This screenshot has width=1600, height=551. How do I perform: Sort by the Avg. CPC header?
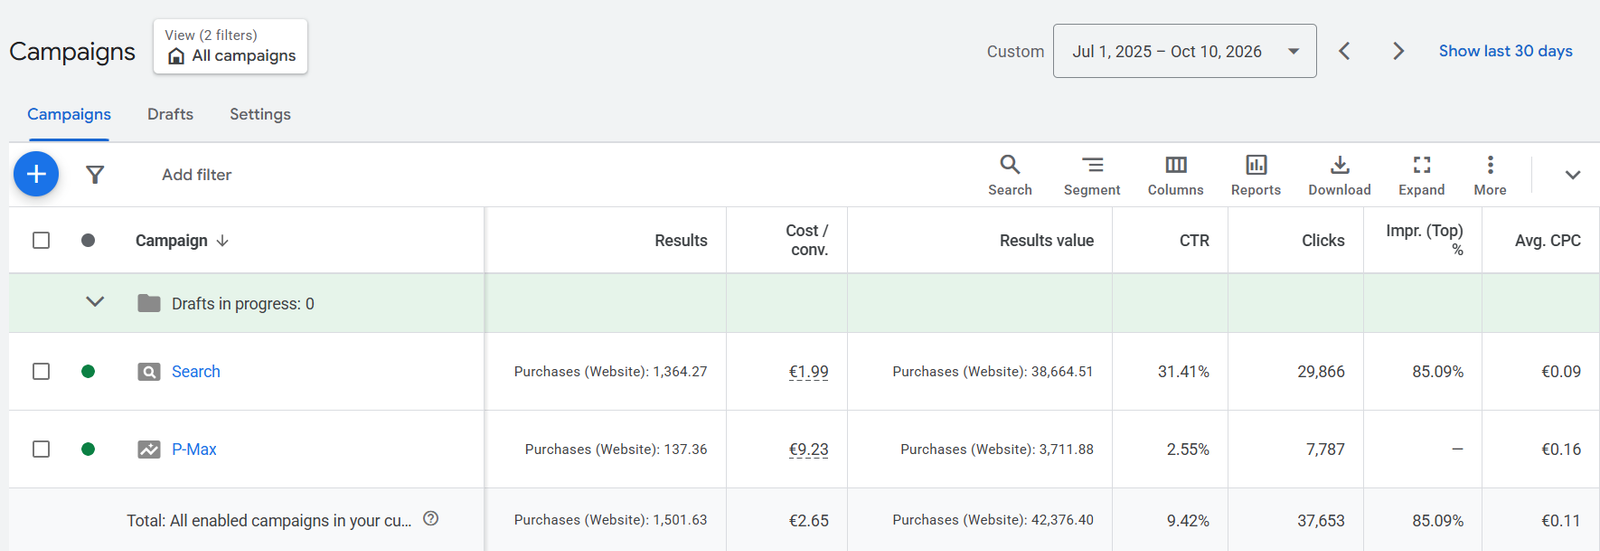pos(1547,241)
